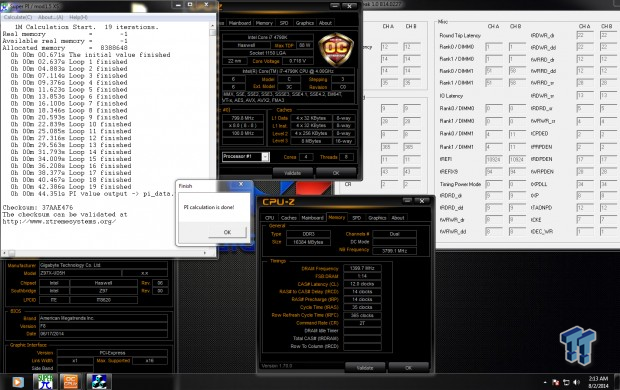Click the tREFIX9 CH A value field

pyautogui.click(x=493, y=172)
